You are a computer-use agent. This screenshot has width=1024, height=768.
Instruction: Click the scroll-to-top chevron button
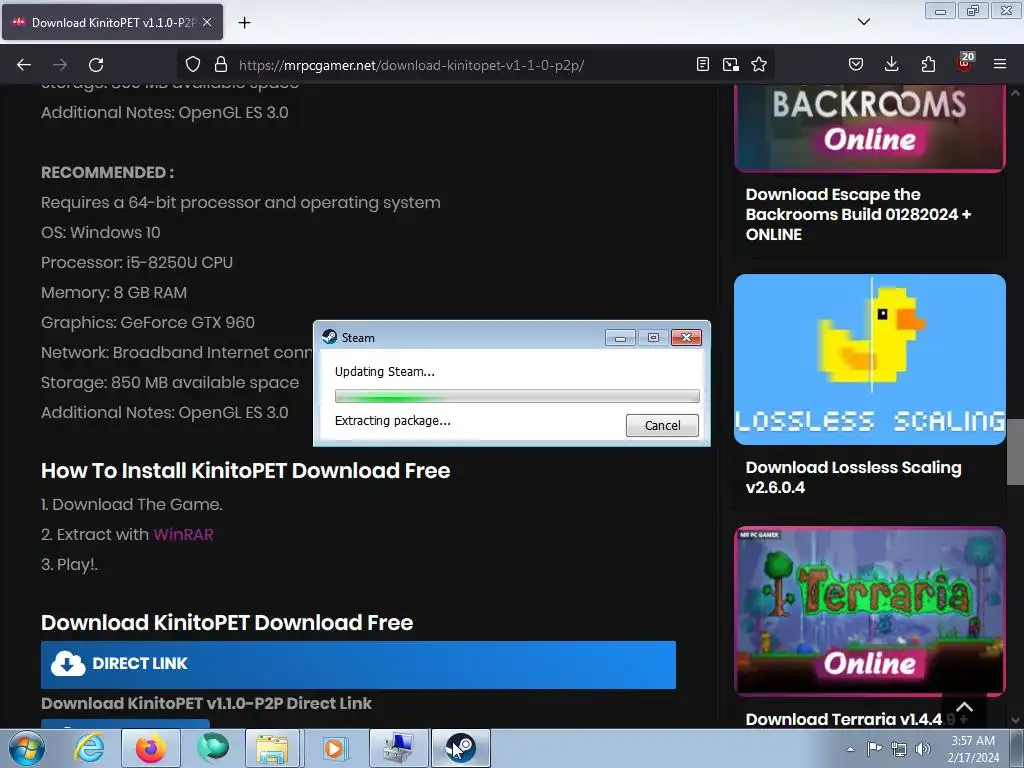pyautogui.click(x=965, y=707)
